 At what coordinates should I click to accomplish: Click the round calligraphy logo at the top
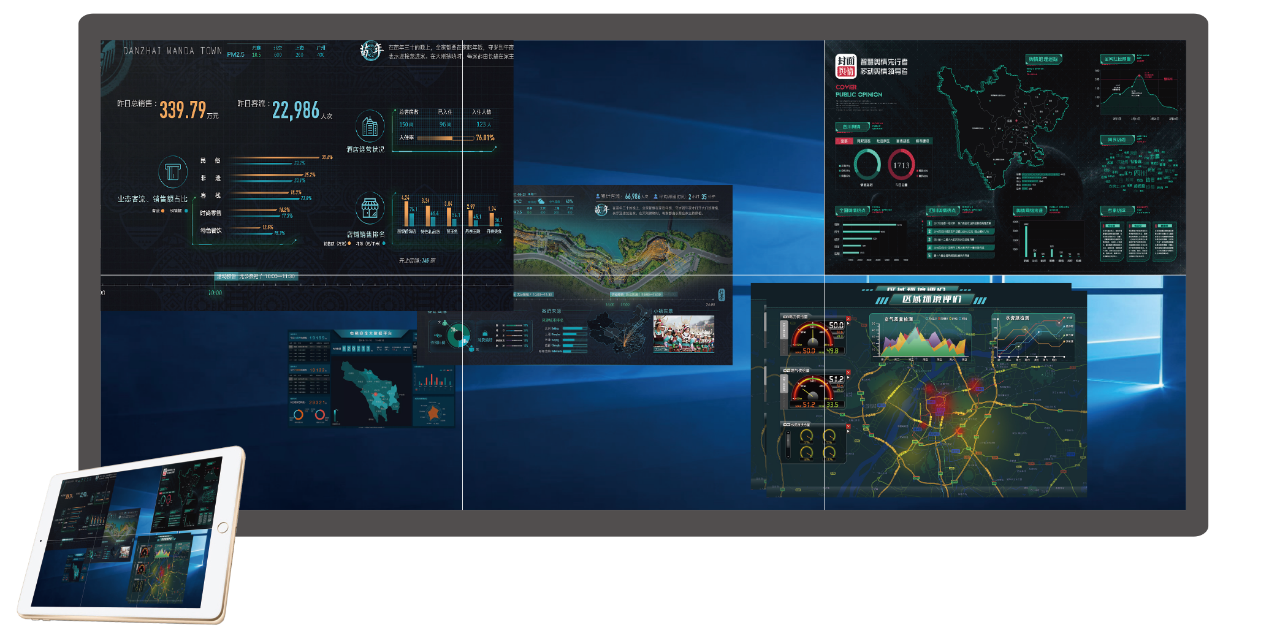pyautogui.click(x=372, y=50)
